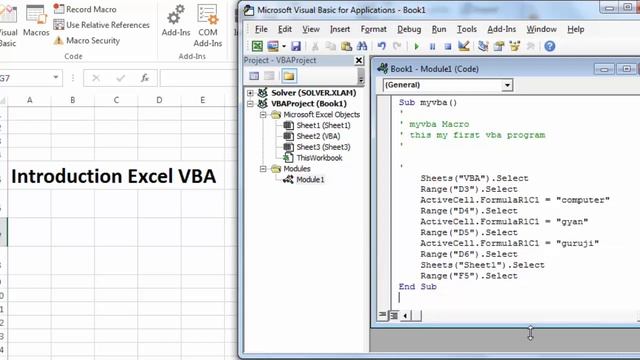This screenshot has height=360, width=640.
Task: Click the Copy icon in VBA toolbar
Action: [331, 46]
